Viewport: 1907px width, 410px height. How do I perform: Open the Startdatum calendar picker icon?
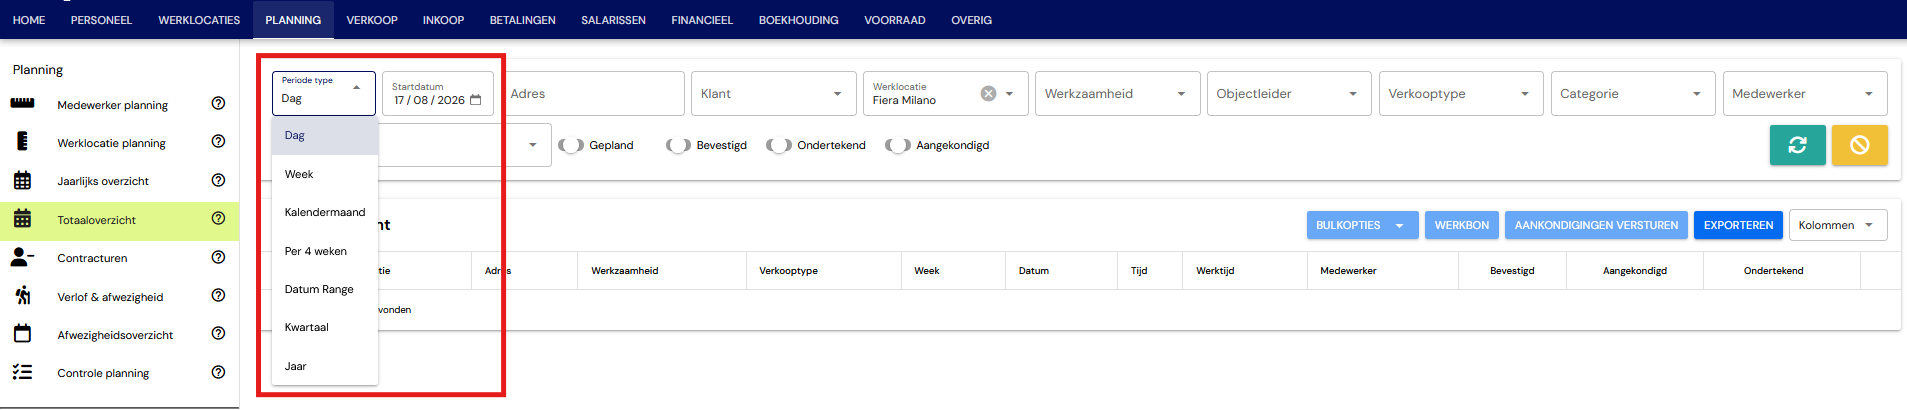pyautogui.click(x=476, y=100)
